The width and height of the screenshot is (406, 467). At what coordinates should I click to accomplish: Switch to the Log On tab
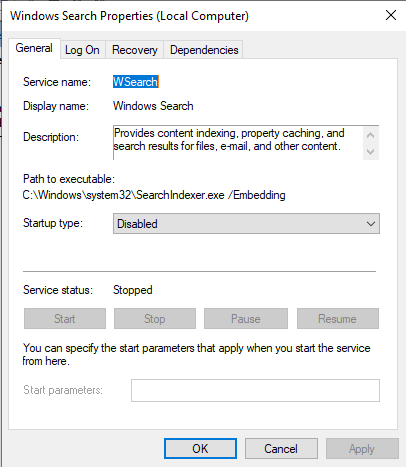tap(83, 50)
